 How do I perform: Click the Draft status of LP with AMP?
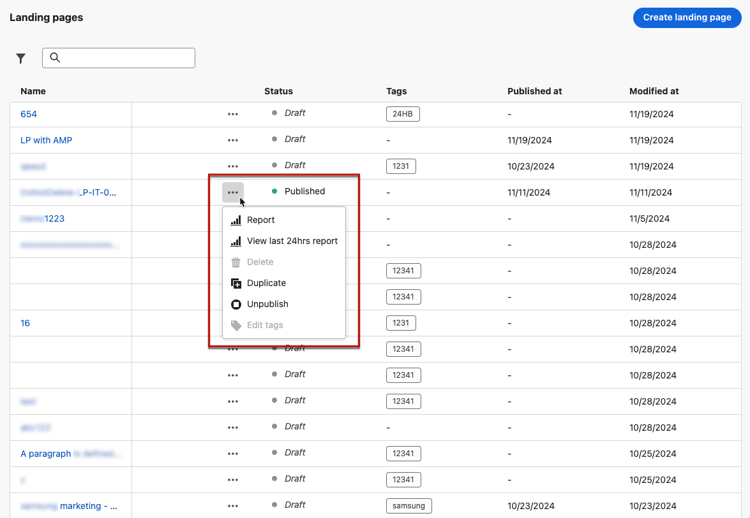(295, 139)
